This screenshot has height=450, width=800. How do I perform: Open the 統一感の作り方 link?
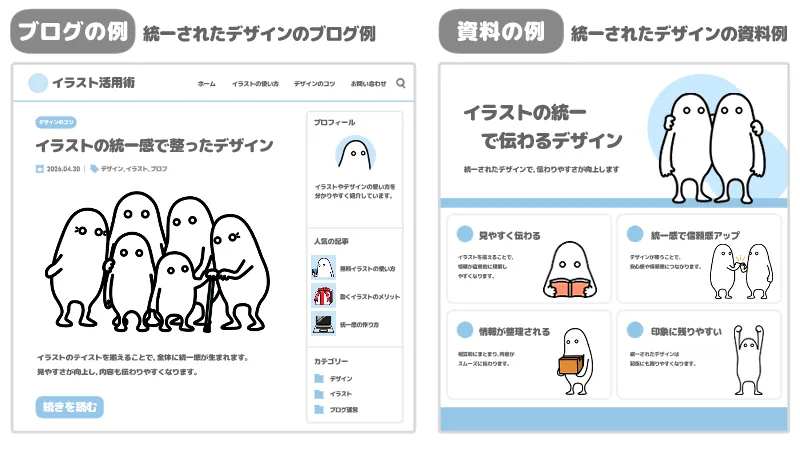359,325
